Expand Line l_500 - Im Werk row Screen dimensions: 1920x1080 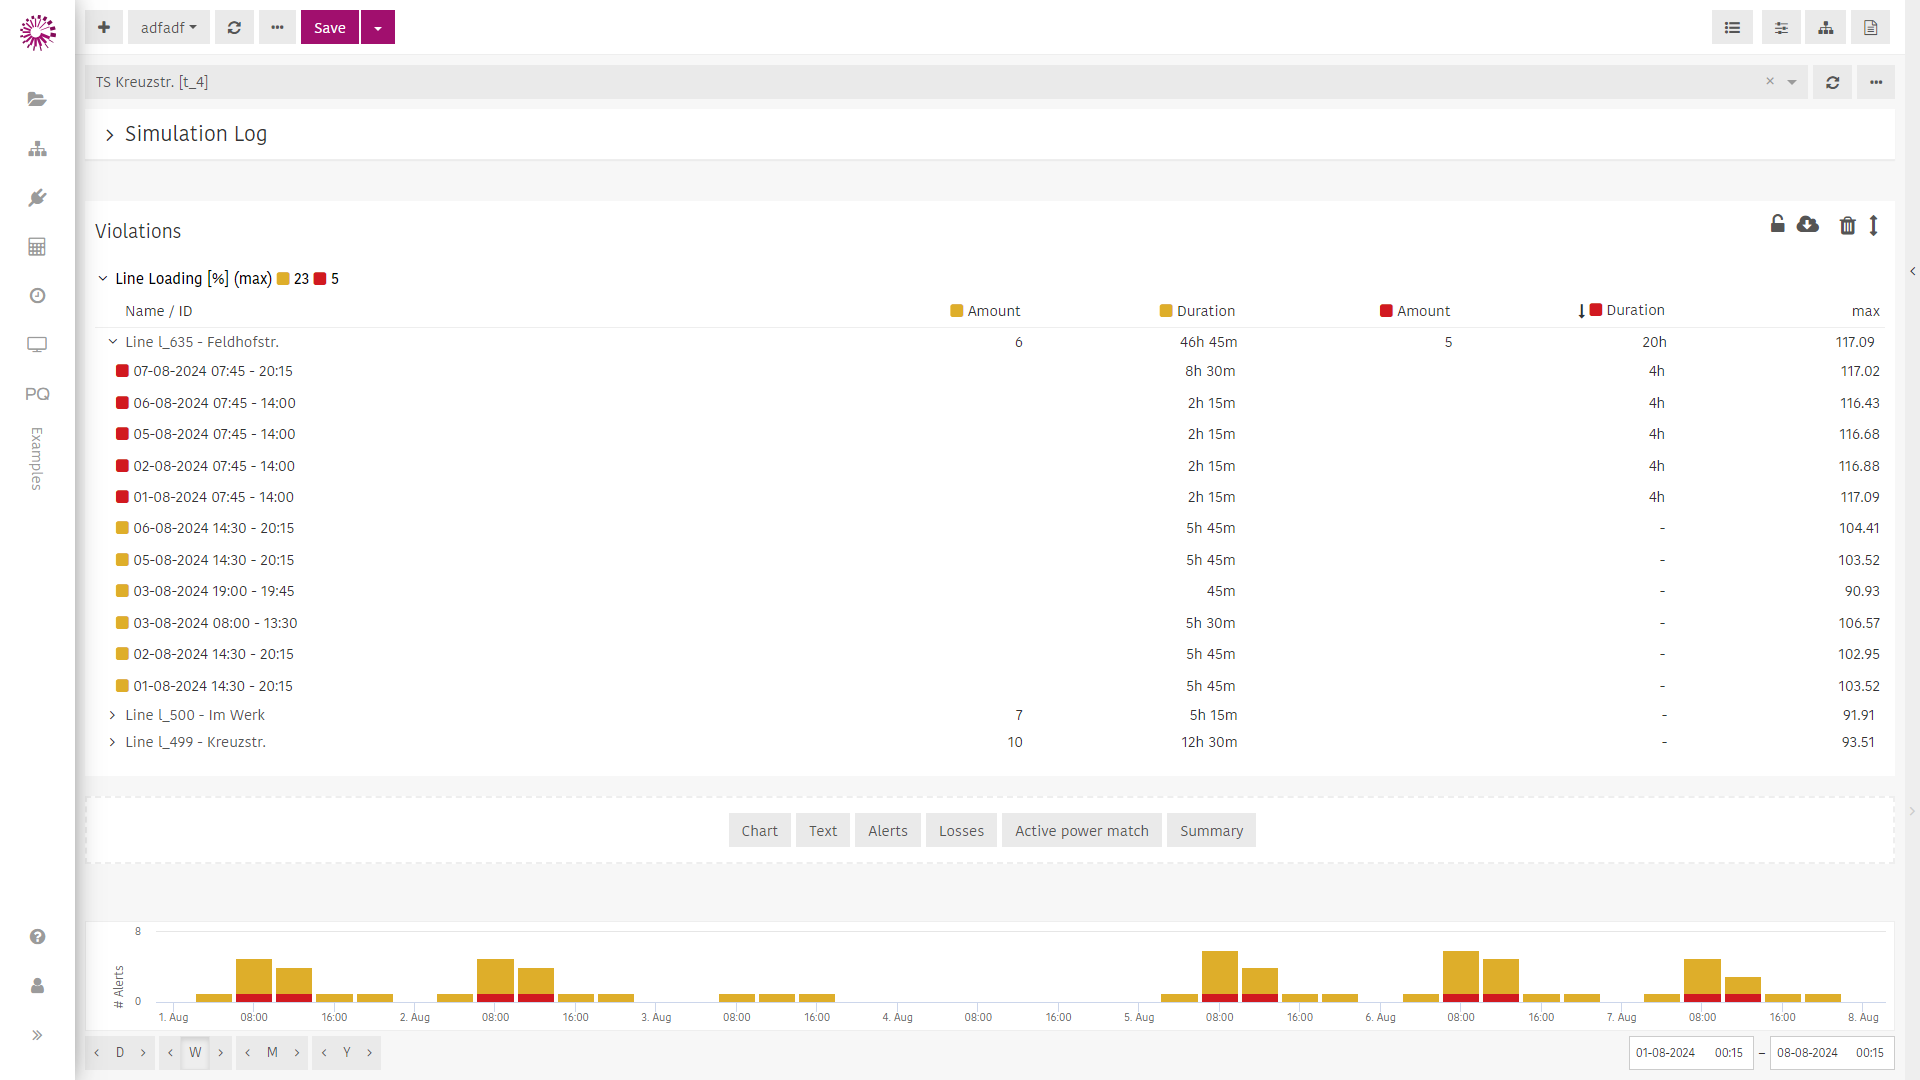[x=112, y=715]
